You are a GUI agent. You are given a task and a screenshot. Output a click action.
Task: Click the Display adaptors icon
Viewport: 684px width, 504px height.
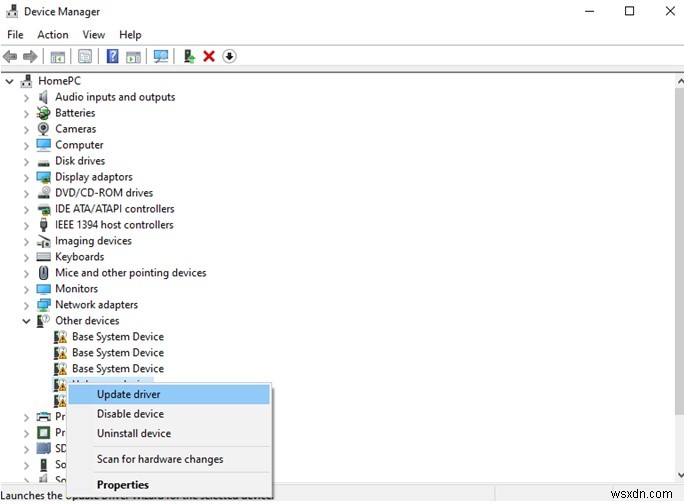[x=44, y=177]
